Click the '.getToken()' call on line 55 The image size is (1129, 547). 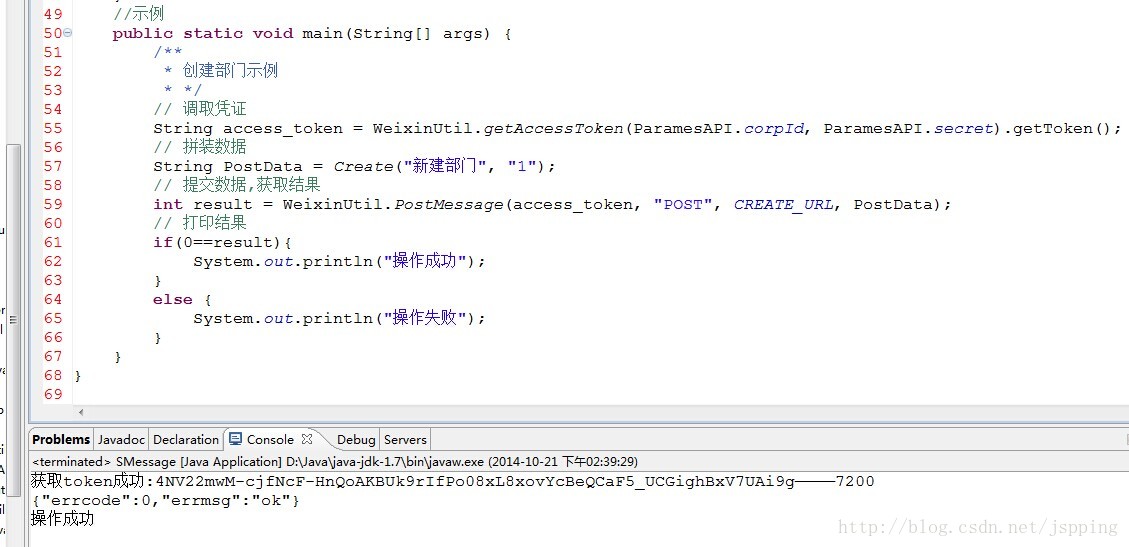[1058, 129]
